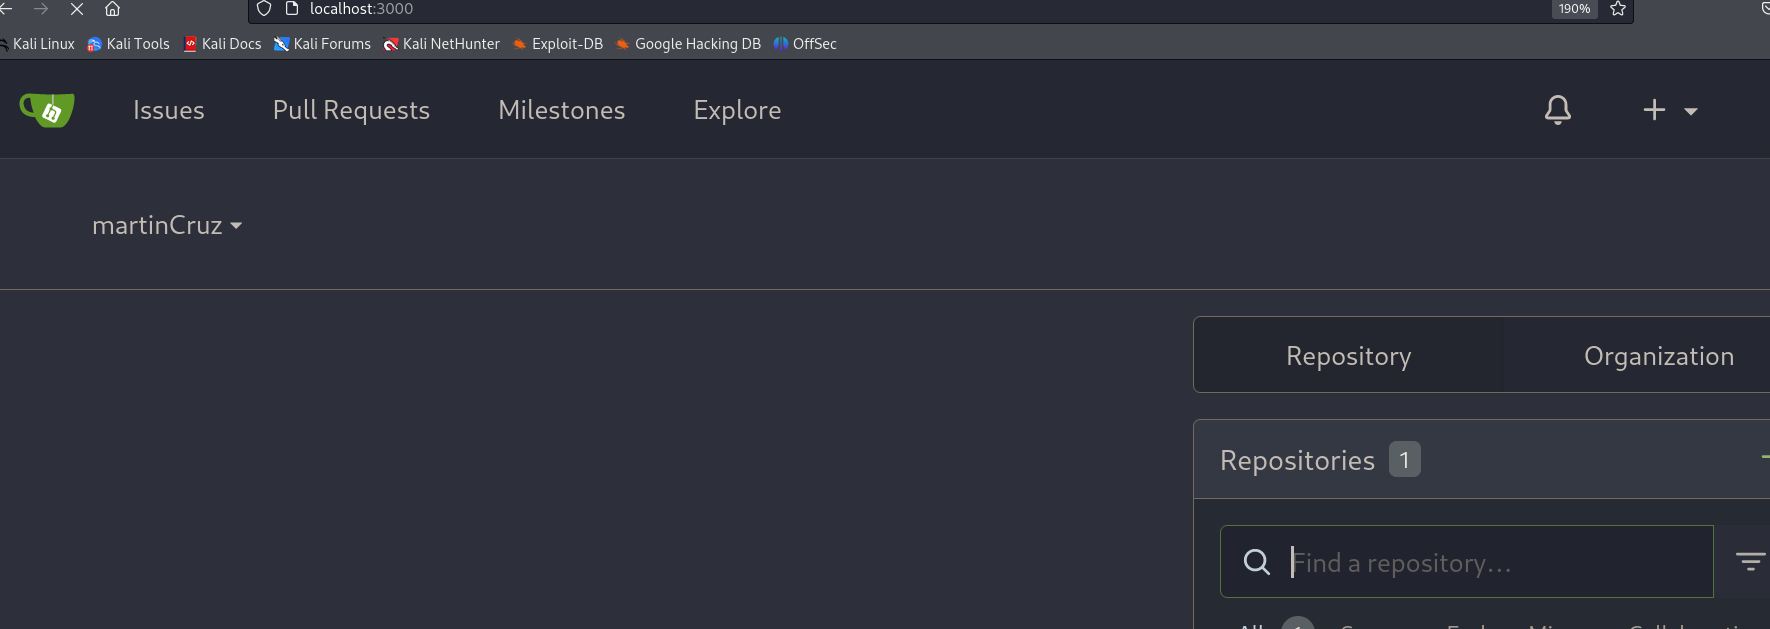Switch to the Organization tab
Screen dimensions: 1770x629
[x=1658, y=356]
